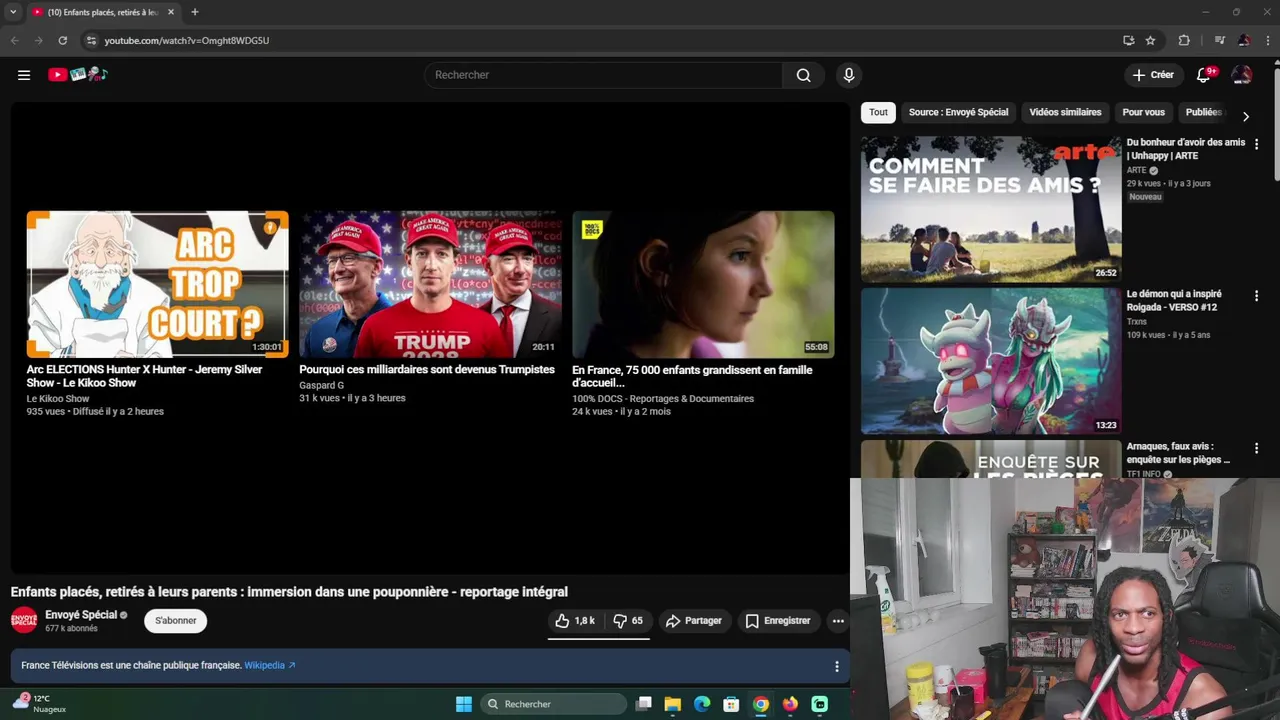Open more actions menu beside Enregistrer
This screenshot has height=720, width=1280.
click(x=838, y=621)
